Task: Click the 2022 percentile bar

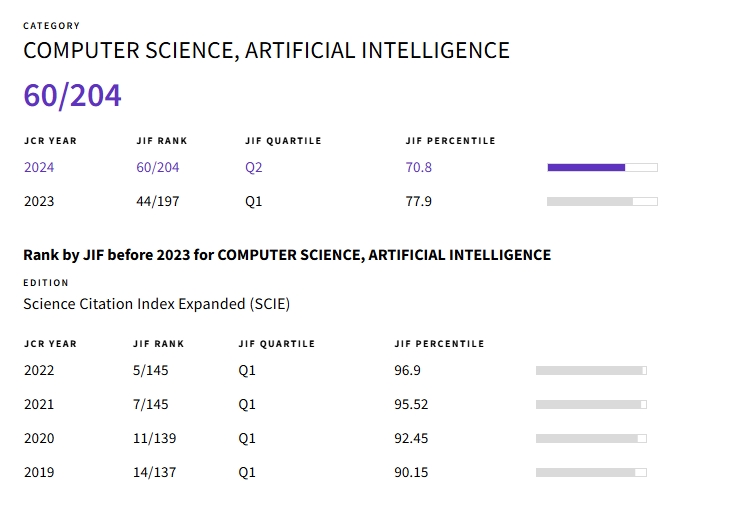Action: (591, 370)
